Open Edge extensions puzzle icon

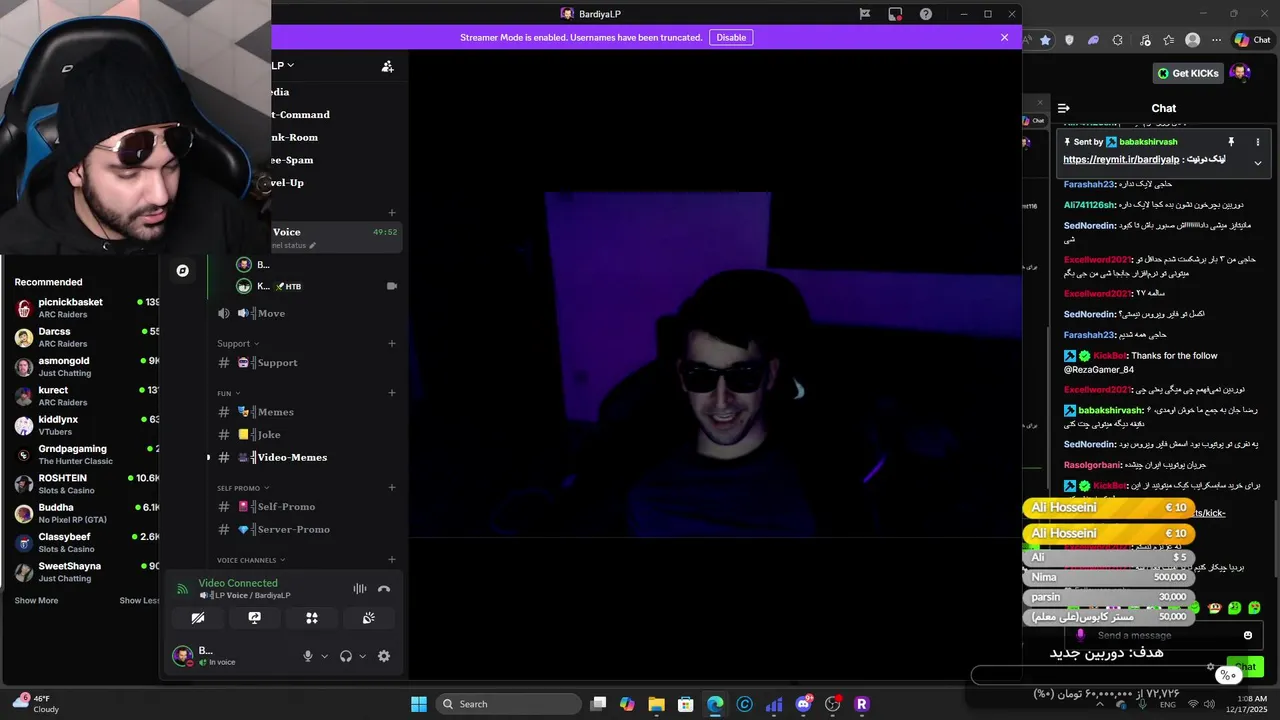(1117, 40)
